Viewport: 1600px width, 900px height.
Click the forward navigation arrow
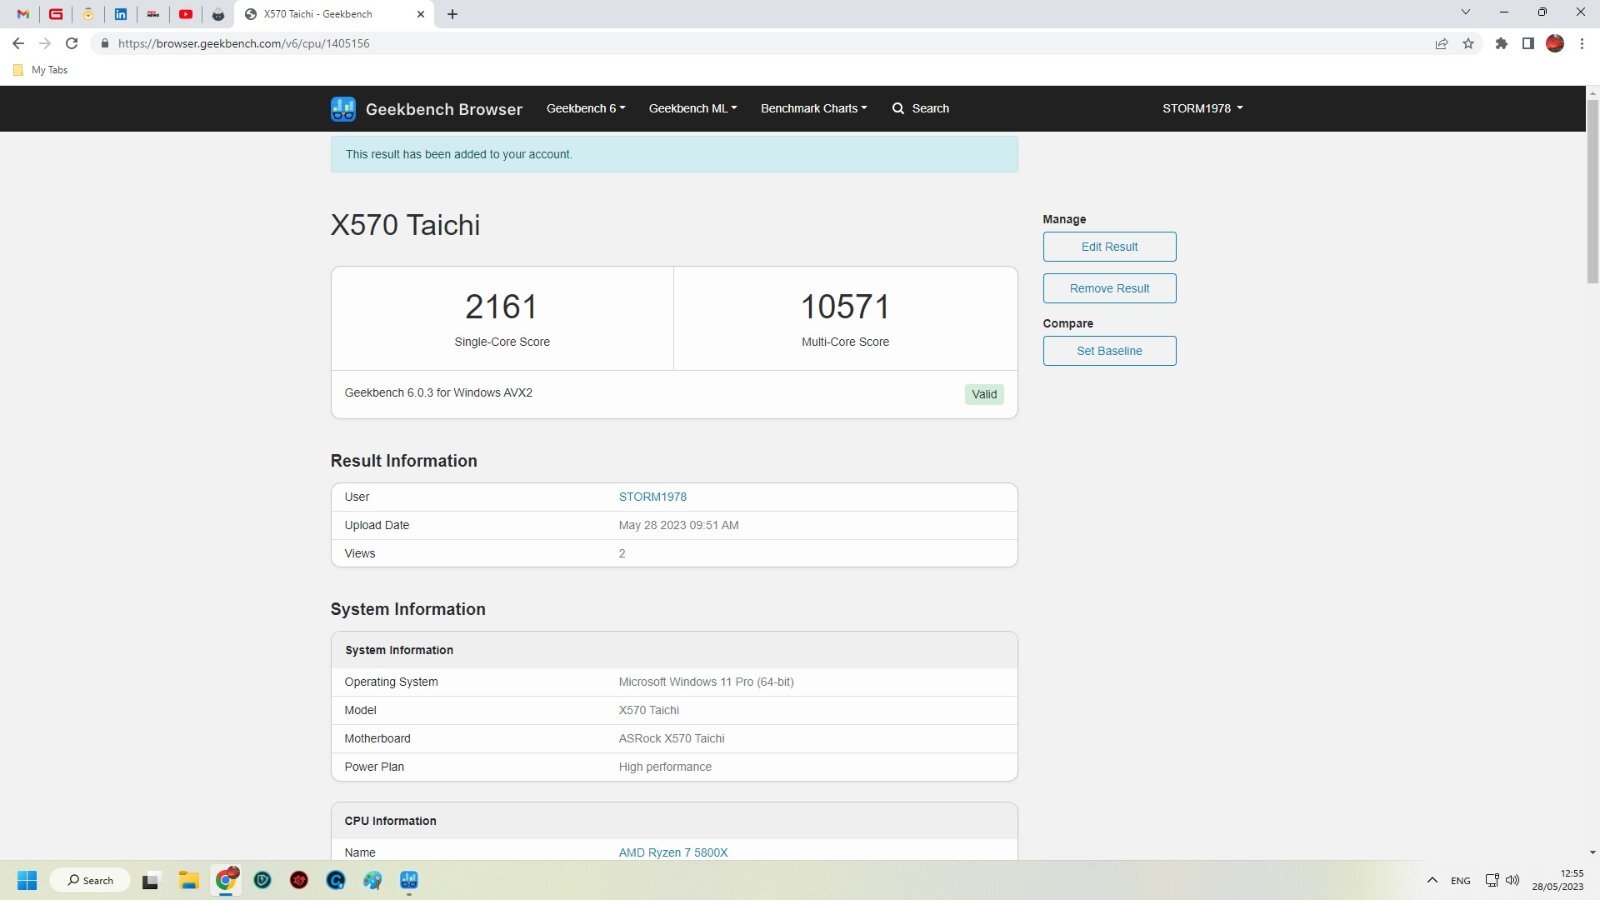(x=45, y=43)
